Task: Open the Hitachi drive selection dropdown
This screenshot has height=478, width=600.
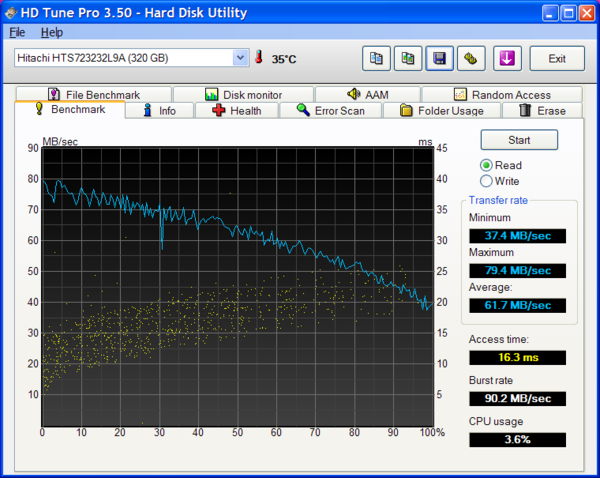Action: pos(131,58)
